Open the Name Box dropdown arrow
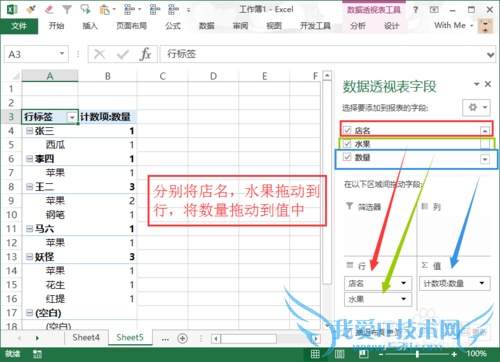 62,54
